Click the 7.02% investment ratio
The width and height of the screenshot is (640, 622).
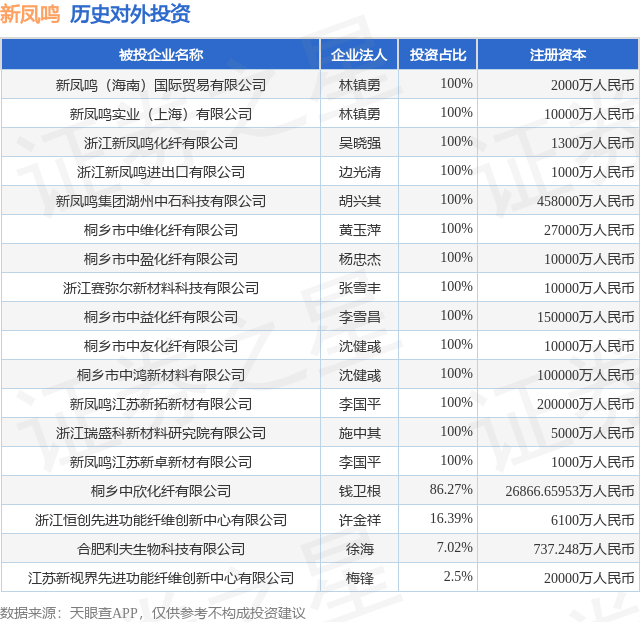(454, 547)
